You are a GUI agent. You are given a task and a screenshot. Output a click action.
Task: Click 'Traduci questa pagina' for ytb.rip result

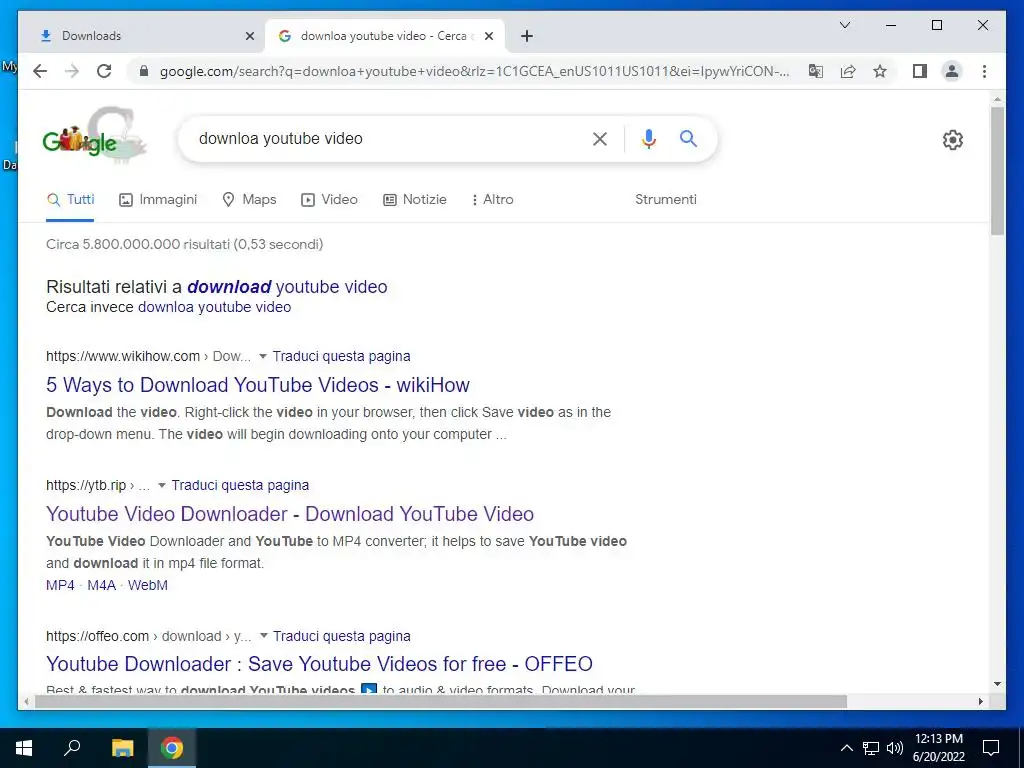pyautogui.click(x=240, y=485)
